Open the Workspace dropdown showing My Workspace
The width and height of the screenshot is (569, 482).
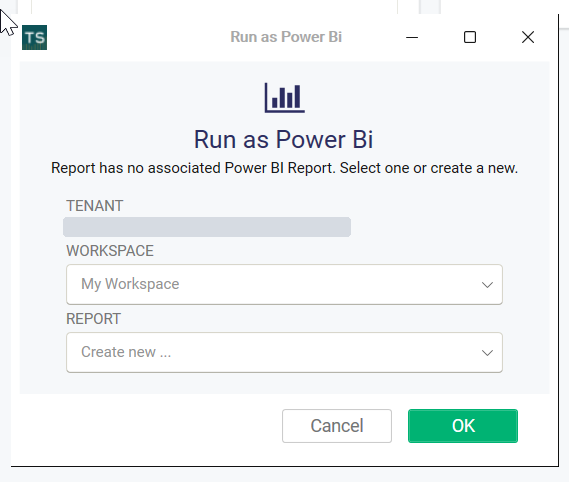tap(284, 284)
